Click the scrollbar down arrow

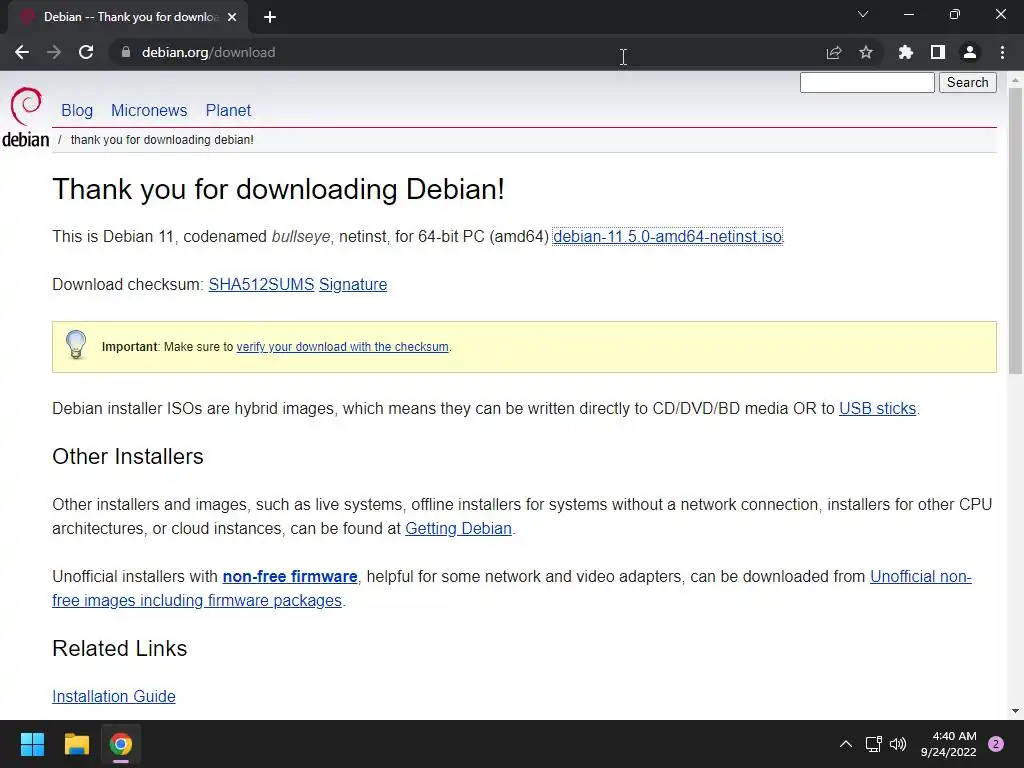1015,711
